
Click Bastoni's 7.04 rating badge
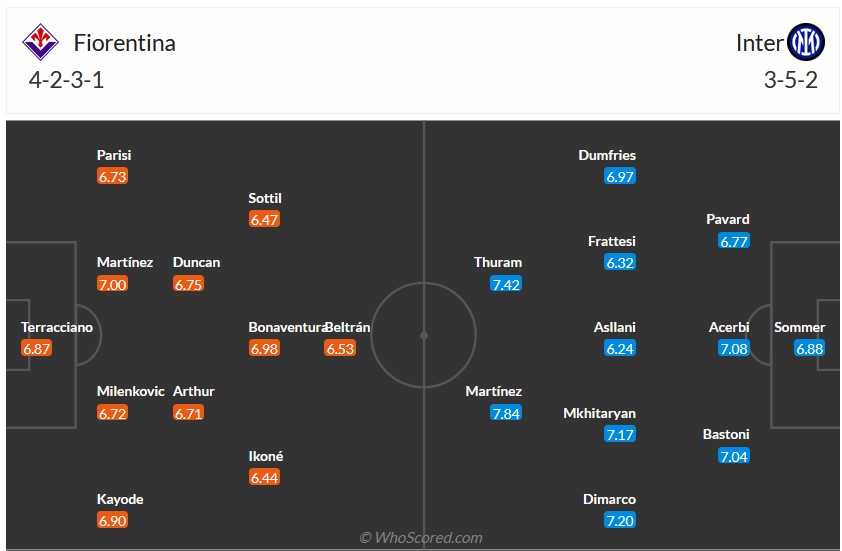click(733, 456)
